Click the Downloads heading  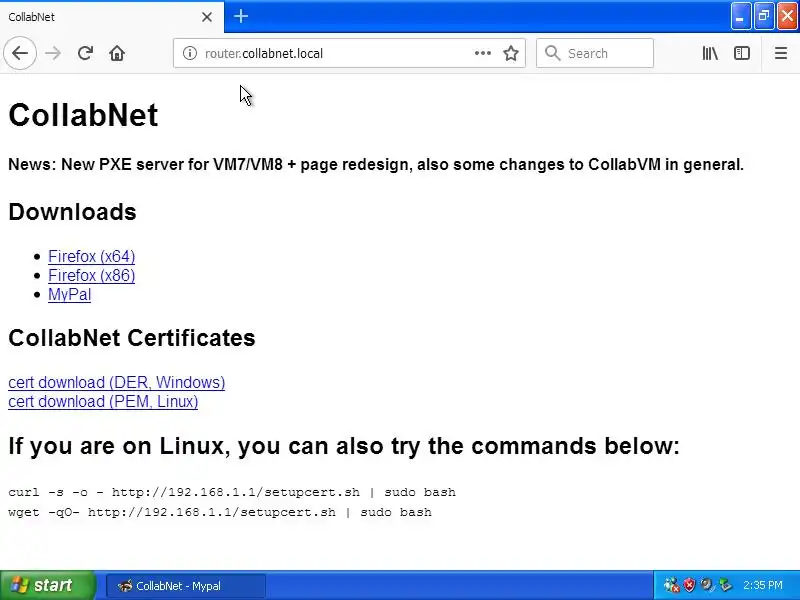click(x=72, y=212)
